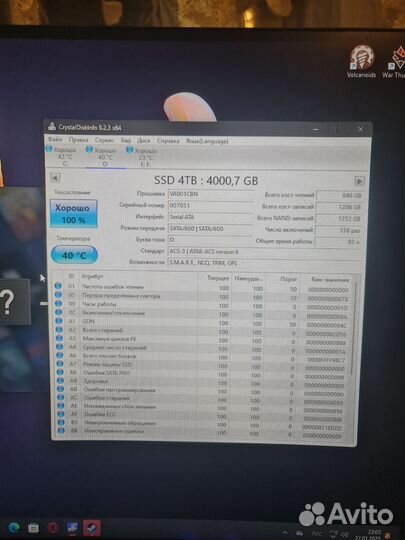This screenshot has width=405, height=540.
Task: Go to previous disk with left arrow
Action: point(55,178)
